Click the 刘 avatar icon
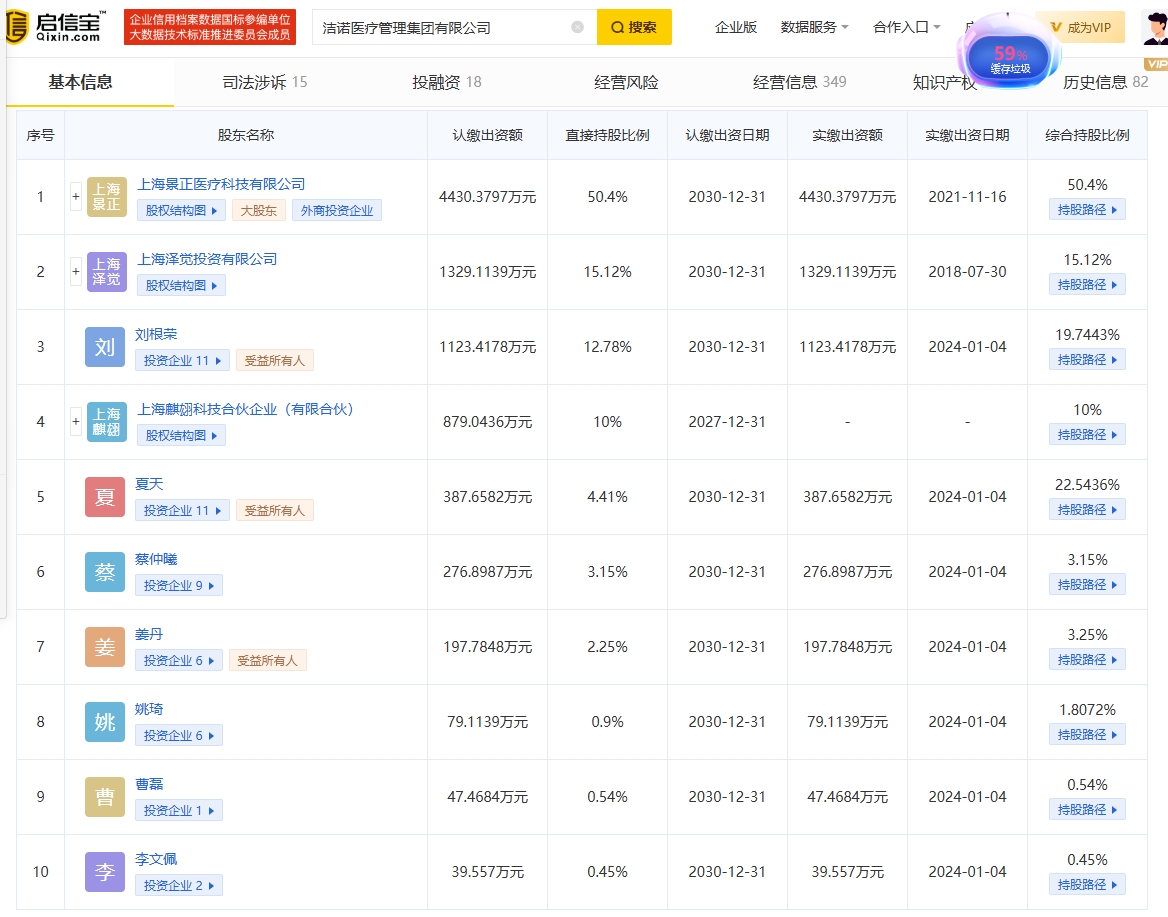The height and width of the screenshot is (917, 1168). pos(105,346)
